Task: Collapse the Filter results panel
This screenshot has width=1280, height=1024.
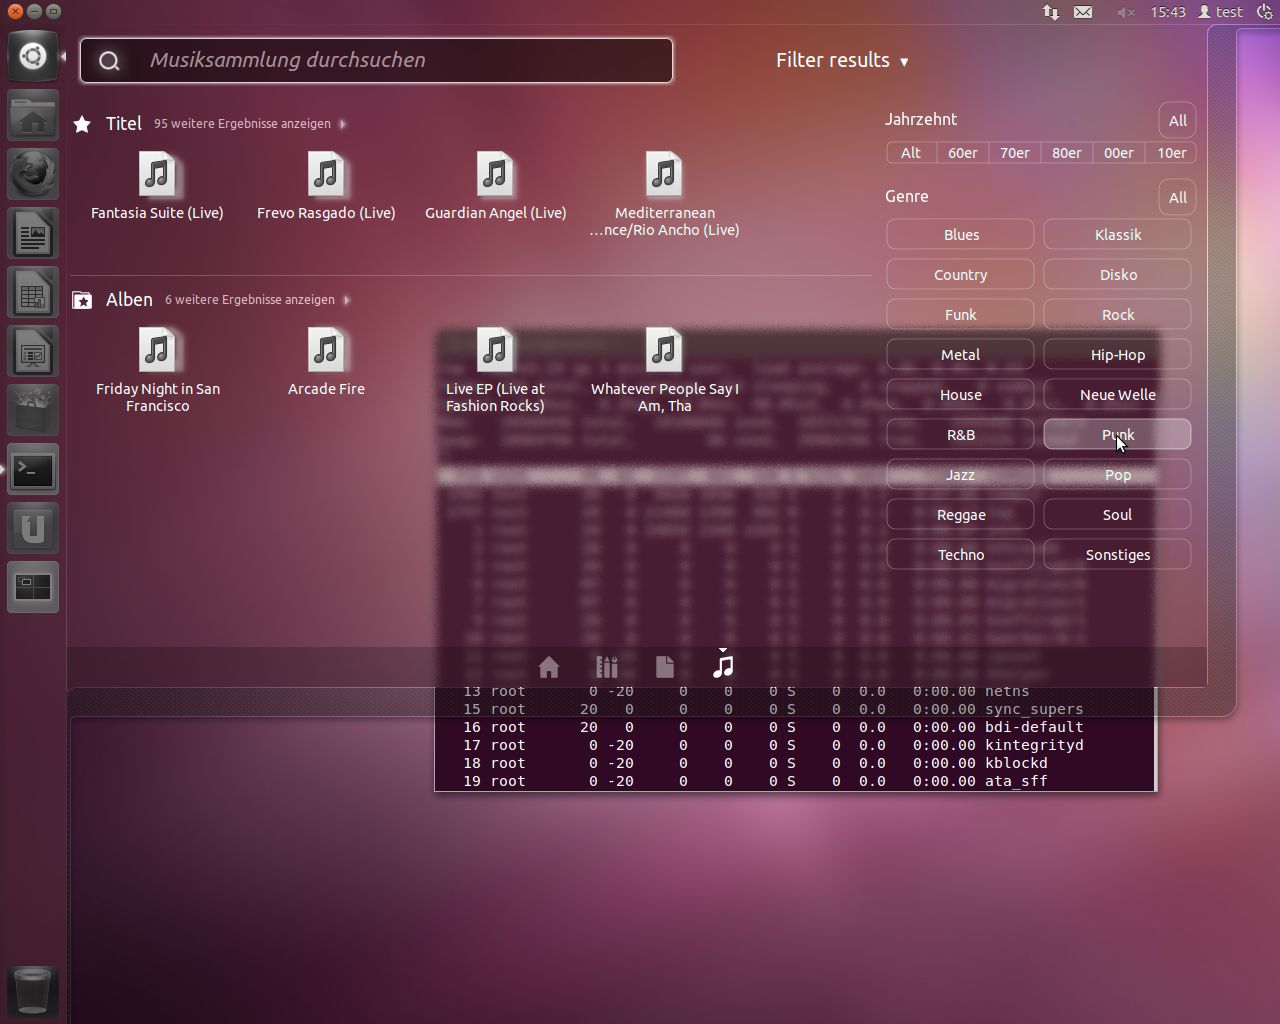Action: point(842,61)
